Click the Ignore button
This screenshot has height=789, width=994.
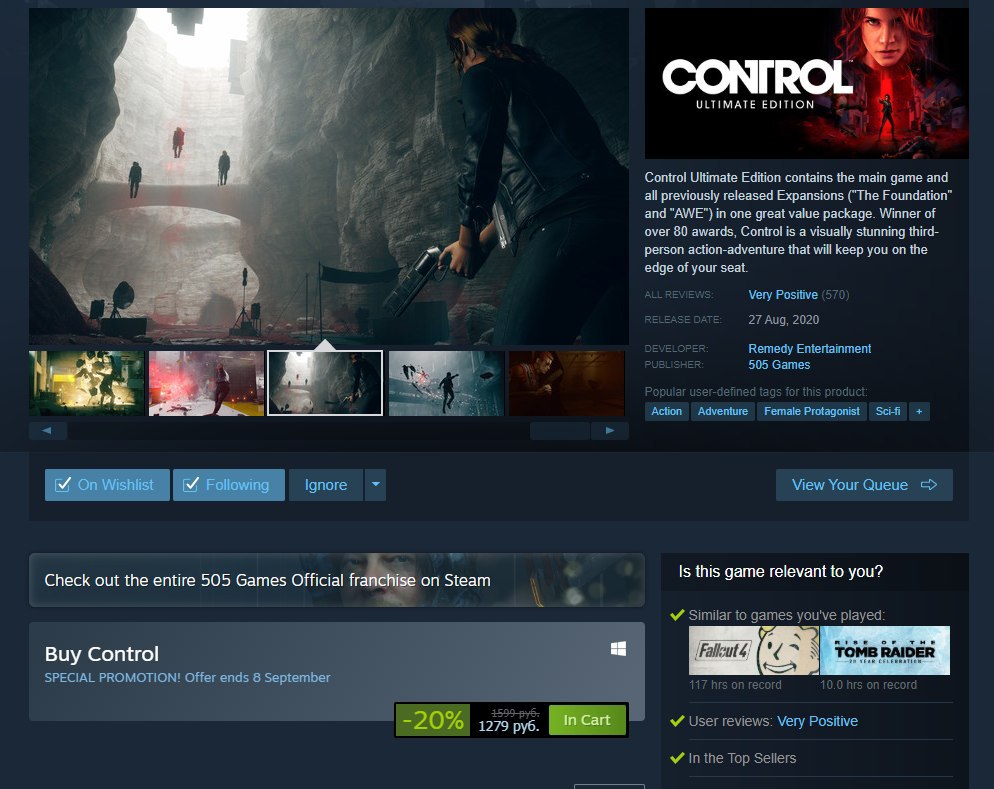pos(326,485)
